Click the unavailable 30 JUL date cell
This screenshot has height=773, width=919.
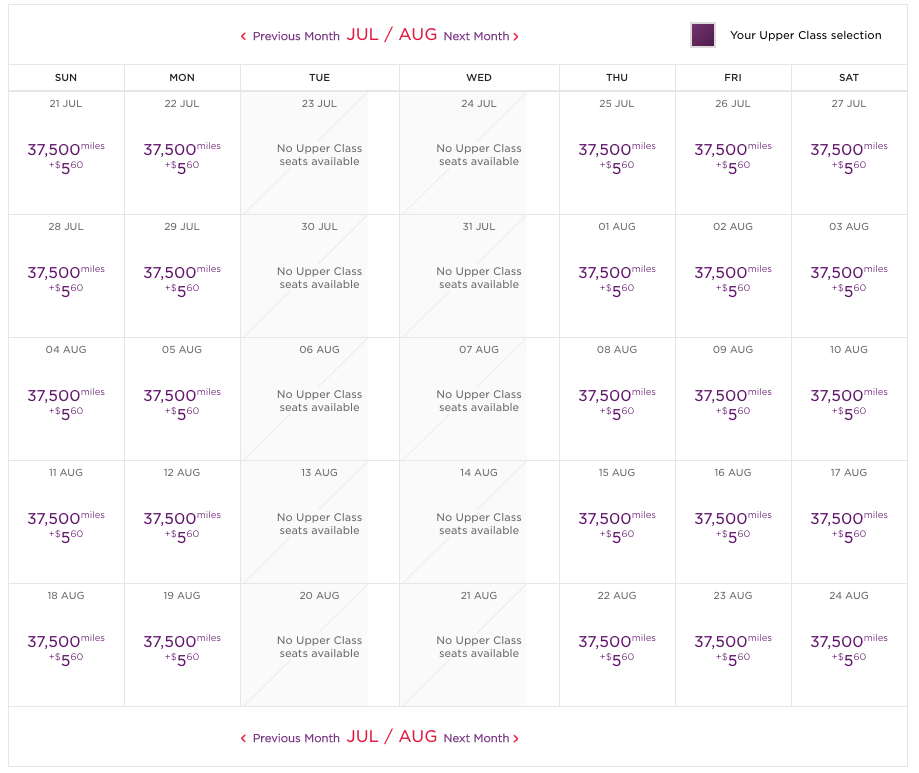(319, 276)
